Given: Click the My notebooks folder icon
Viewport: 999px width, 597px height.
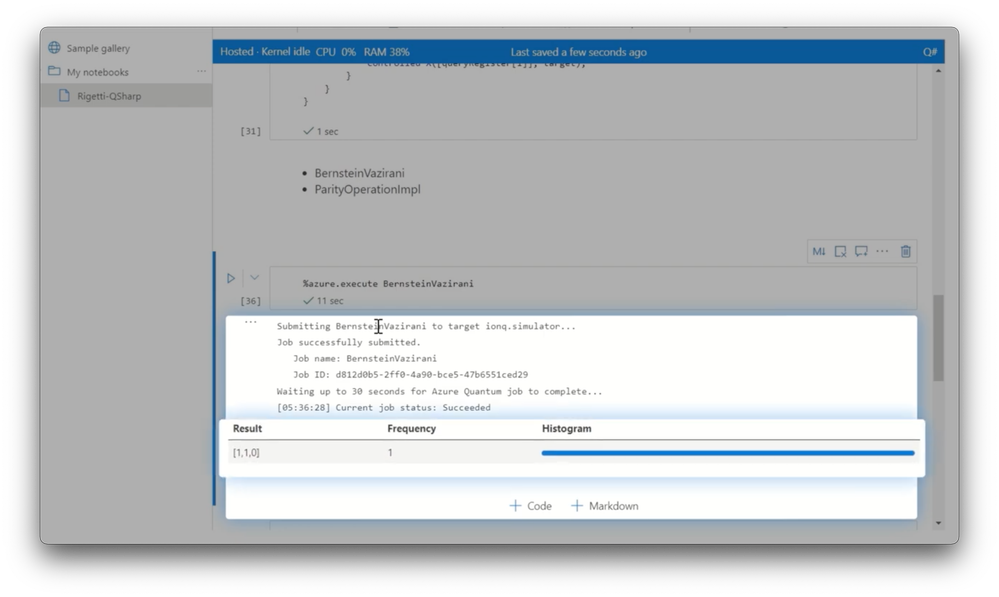Looking at the screenshot, I should [54, 71].
